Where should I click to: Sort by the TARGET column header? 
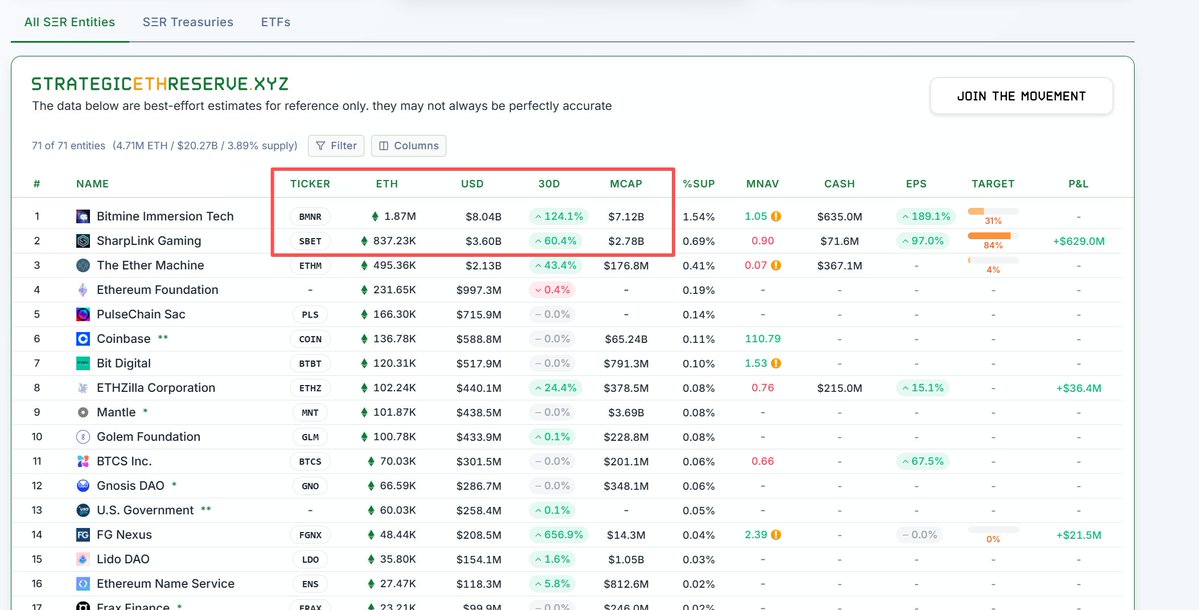(993, 183)
